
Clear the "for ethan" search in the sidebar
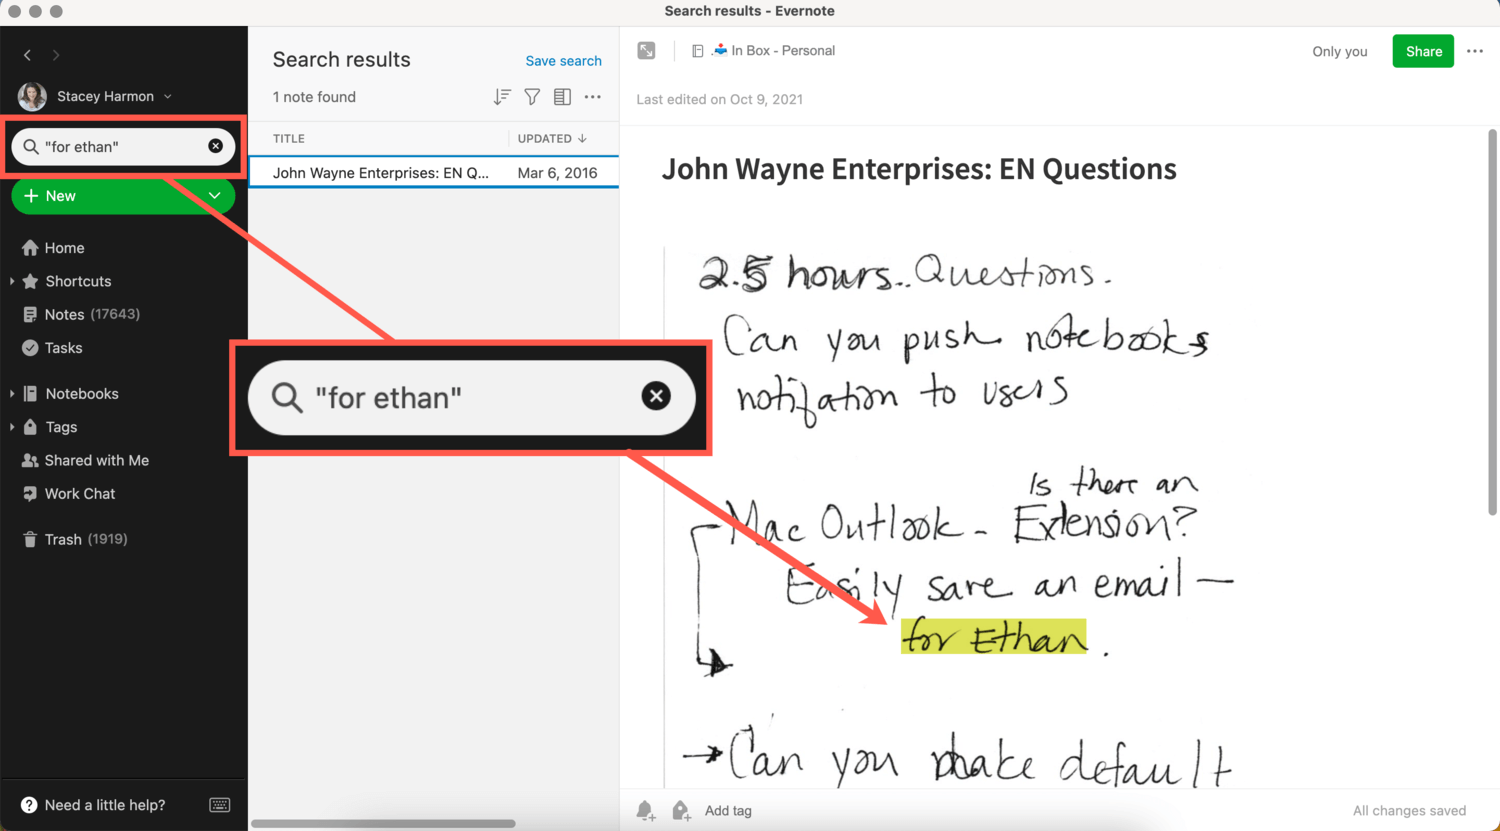click(x=215, y=146)
